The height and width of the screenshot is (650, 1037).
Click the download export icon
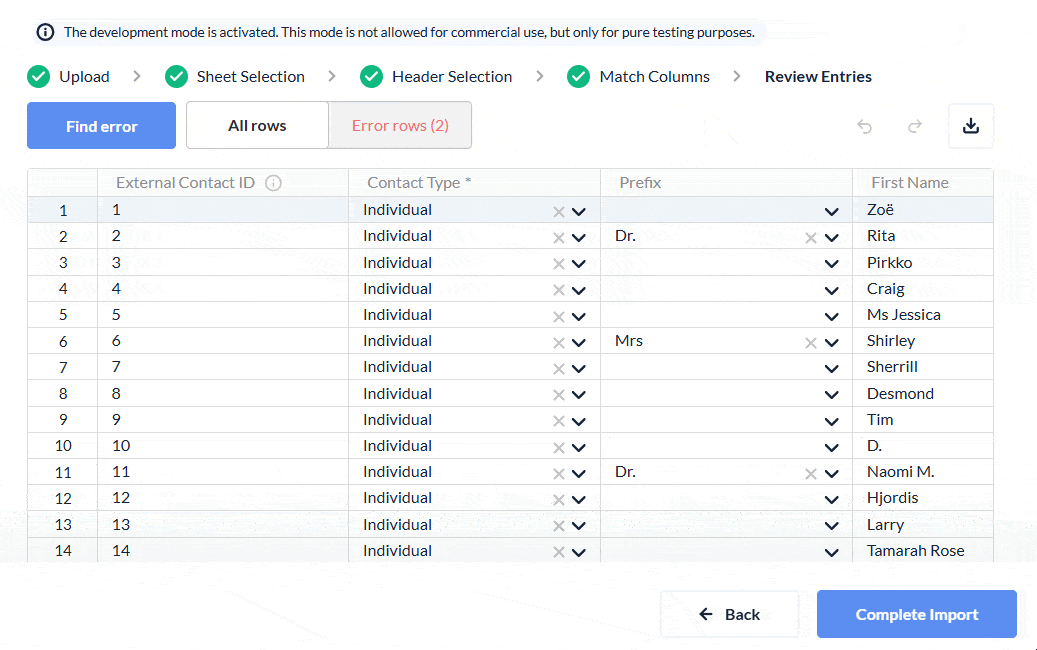pyautogui.click(x=970, y=126)
